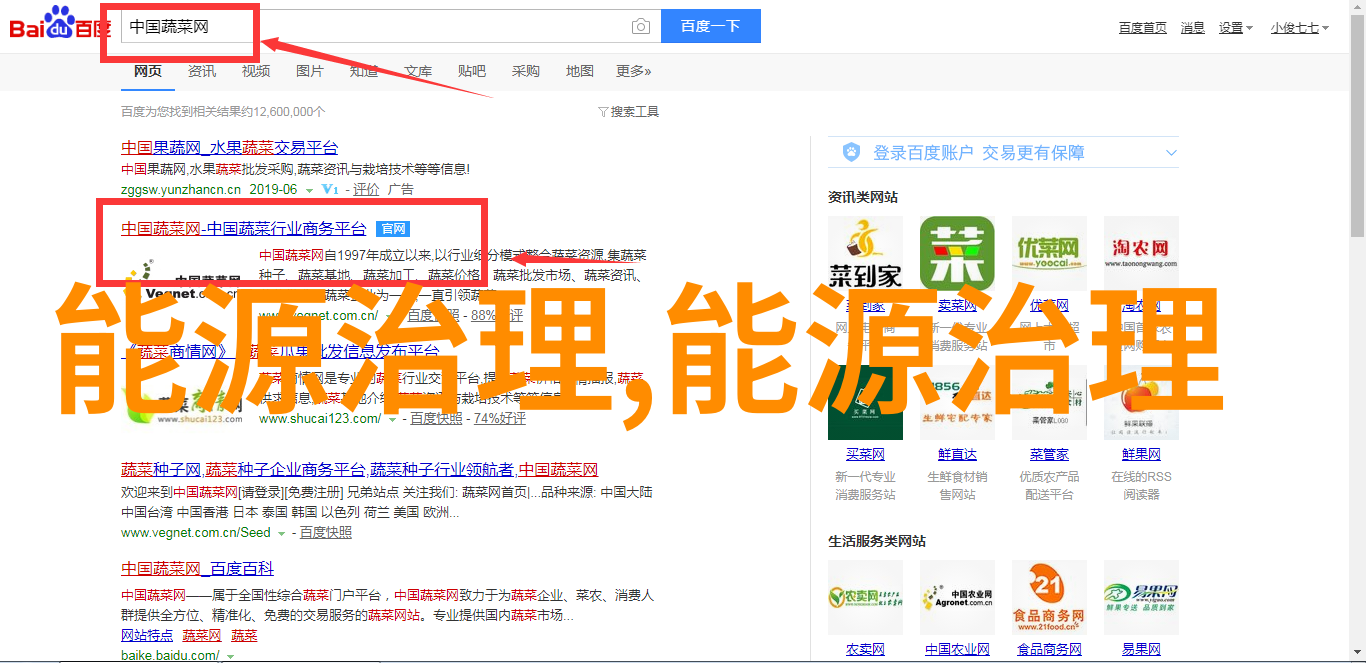
Task: Switch to the 视频 tab
Action: (256, 71)
